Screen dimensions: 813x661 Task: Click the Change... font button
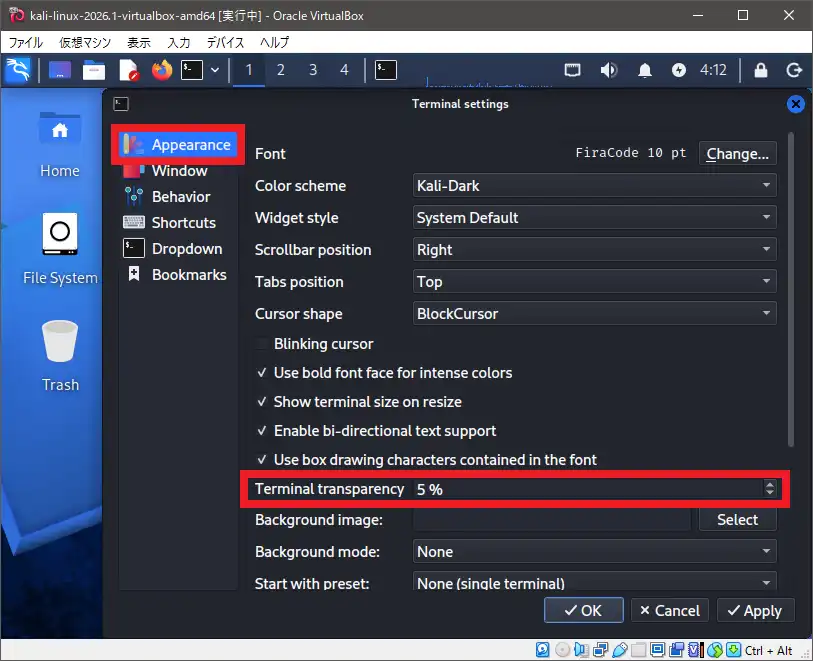pyautogui.click(x=737, y=154)
